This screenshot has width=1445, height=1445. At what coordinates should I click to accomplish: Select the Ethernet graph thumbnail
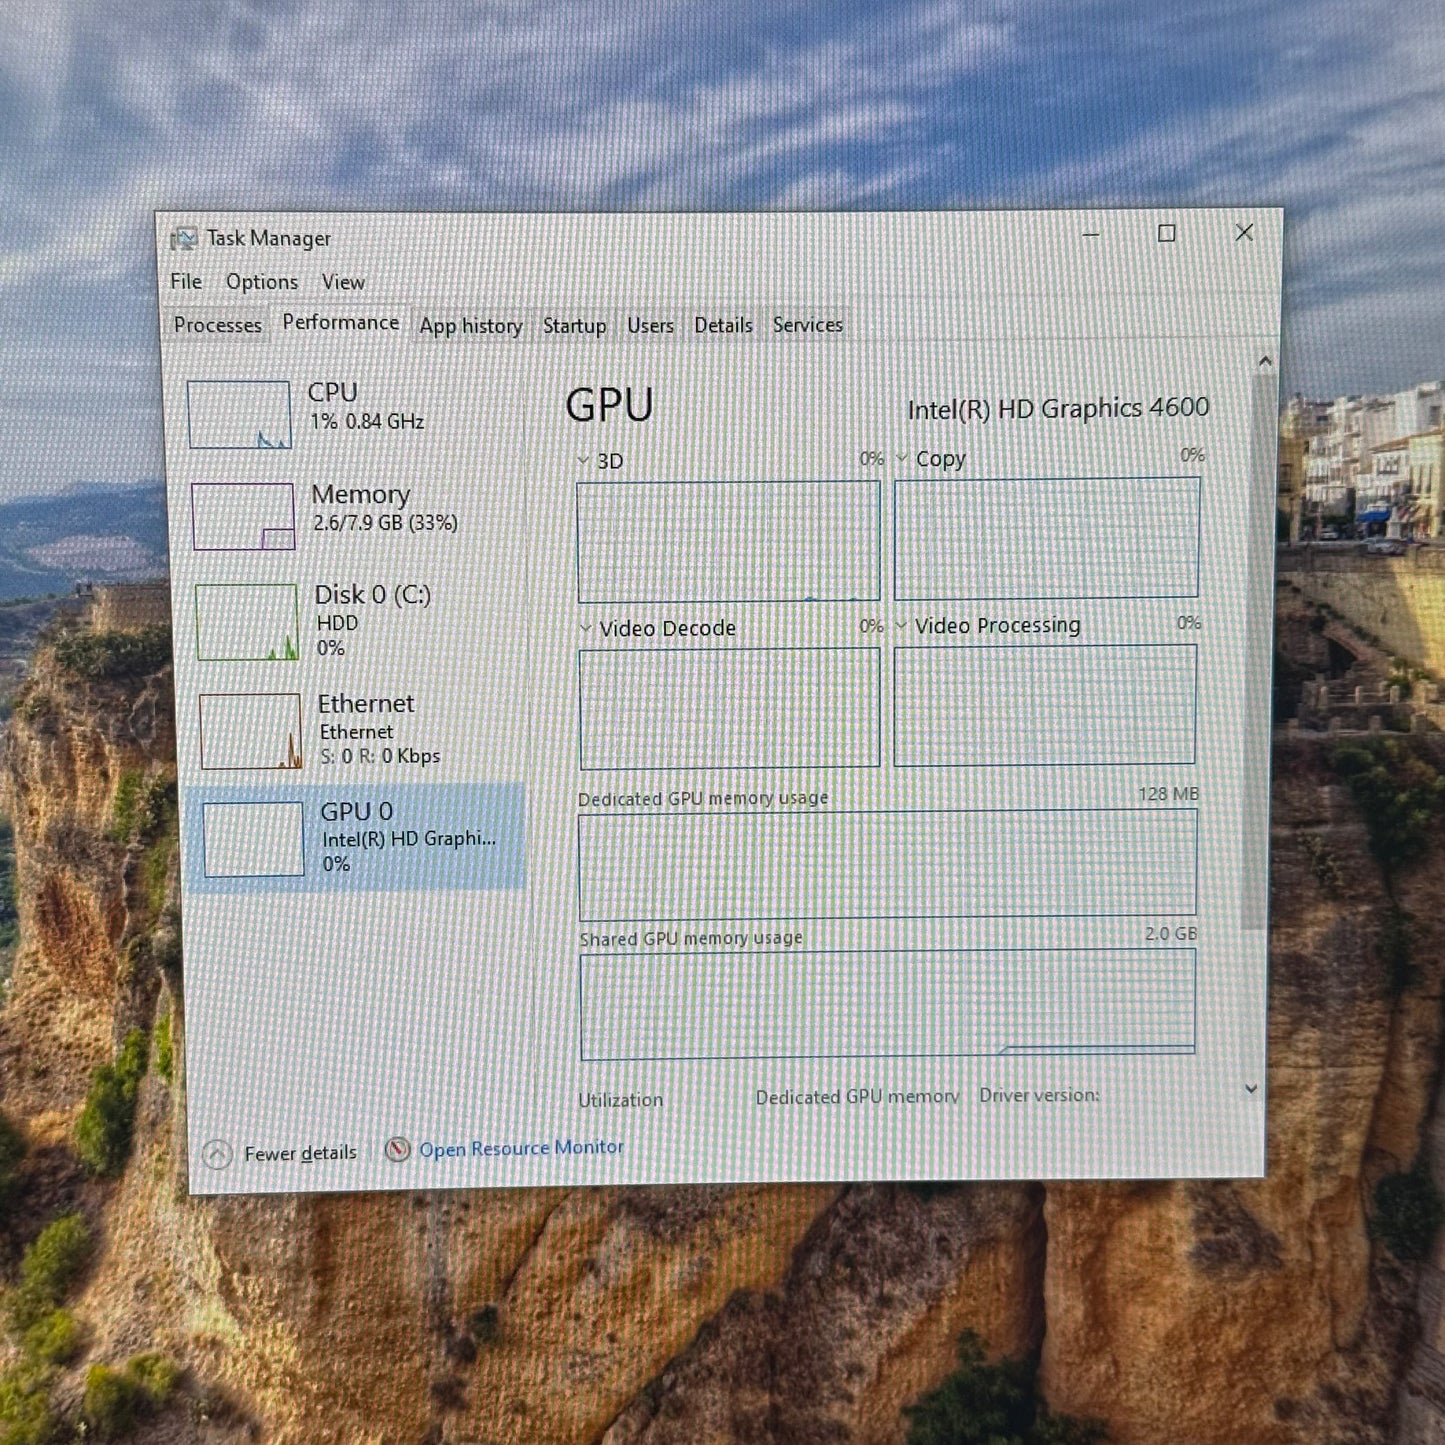[251, 731]
